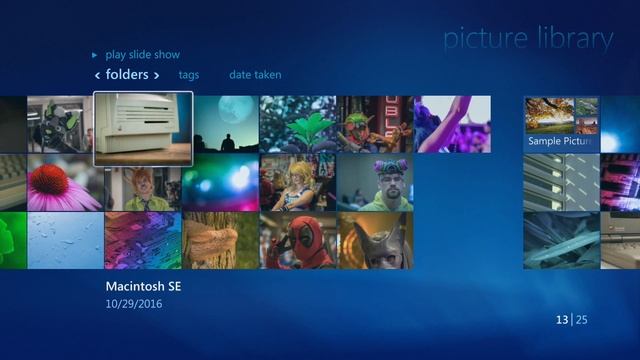
Task: Open the goblin costume neon sign photo
Action: [375, 124]
